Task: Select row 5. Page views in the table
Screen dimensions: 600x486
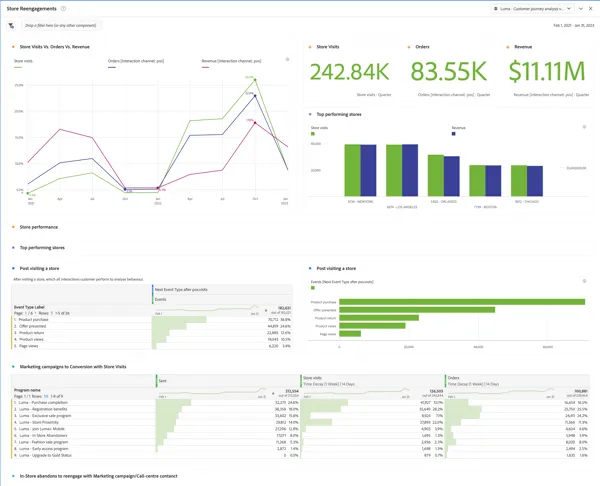Action: 152,346
